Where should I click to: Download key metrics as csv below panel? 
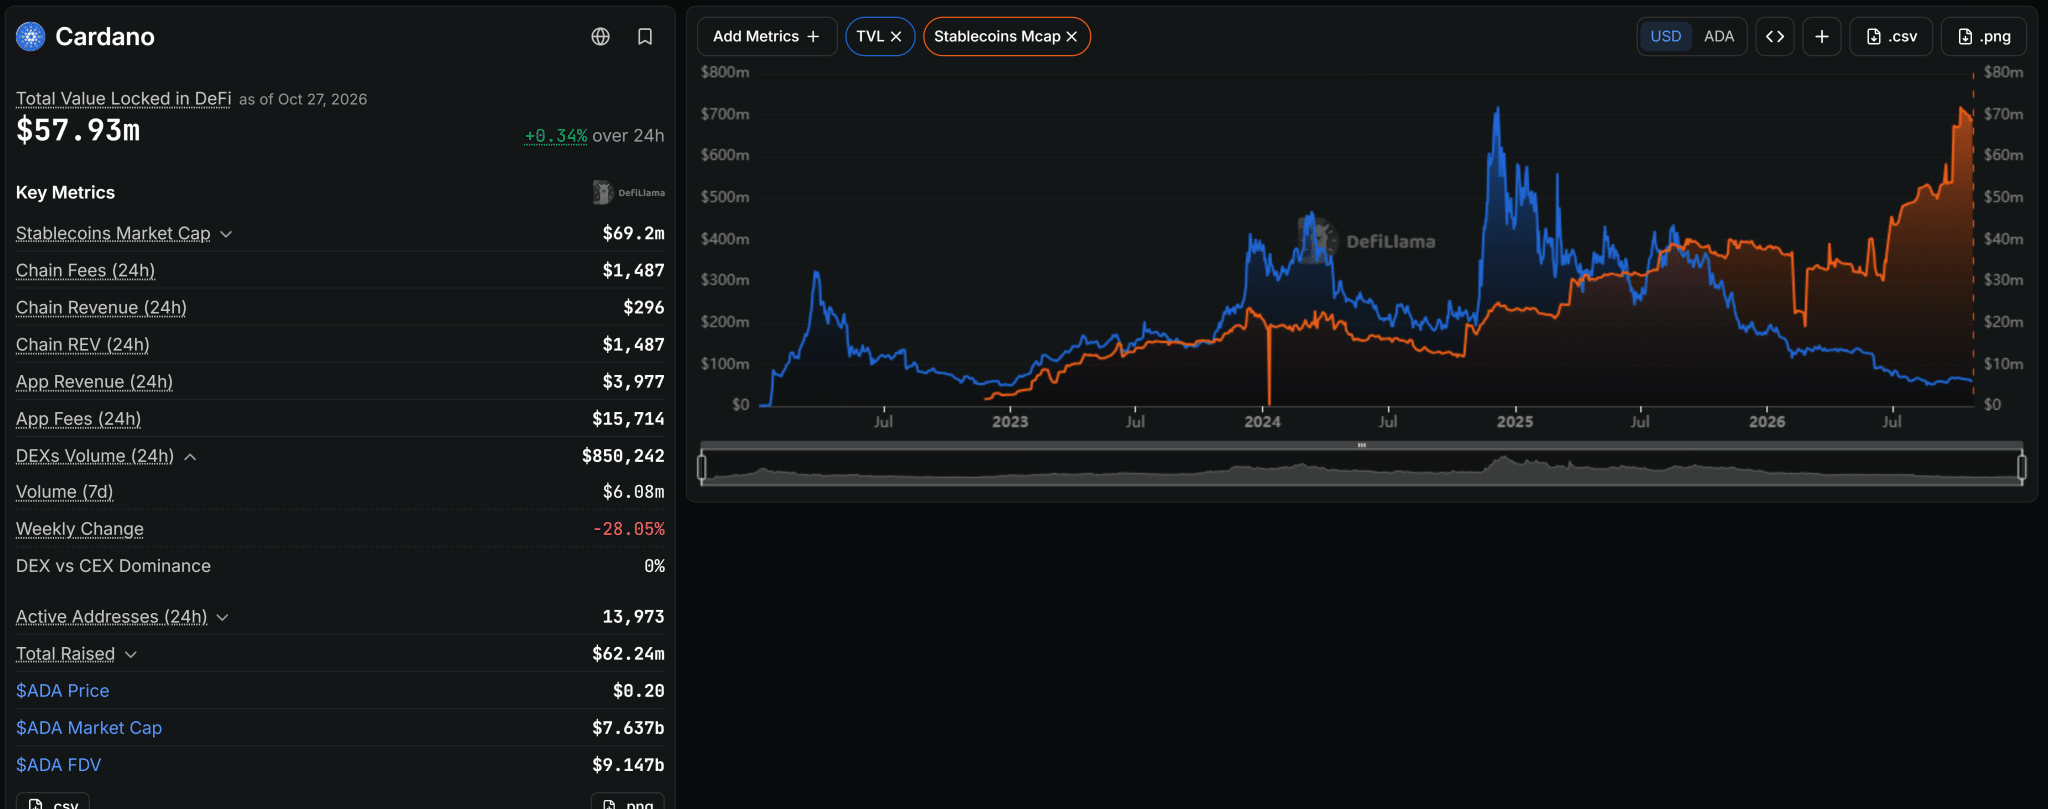(x=53, y=802)
